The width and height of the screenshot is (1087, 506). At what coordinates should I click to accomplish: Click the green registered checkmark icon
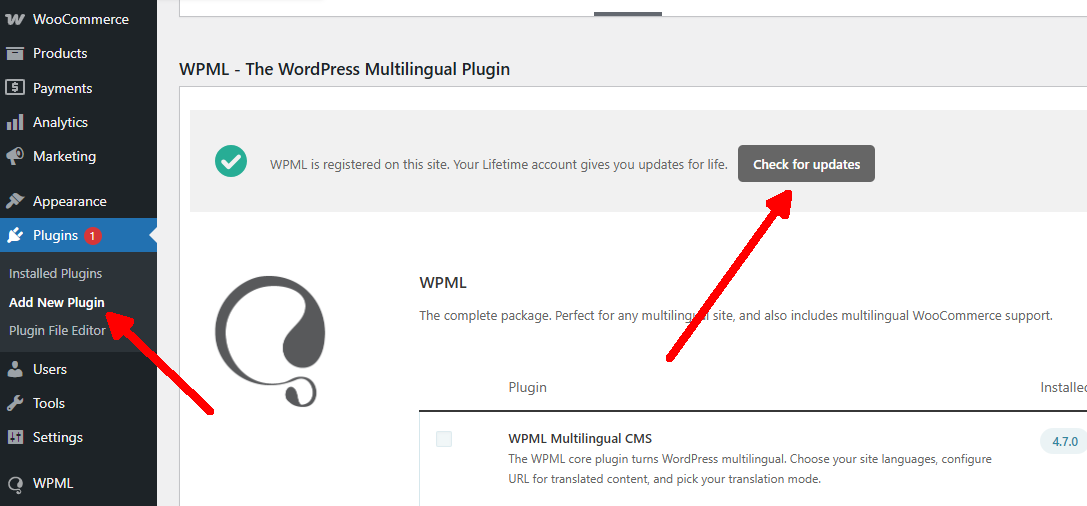231,161
